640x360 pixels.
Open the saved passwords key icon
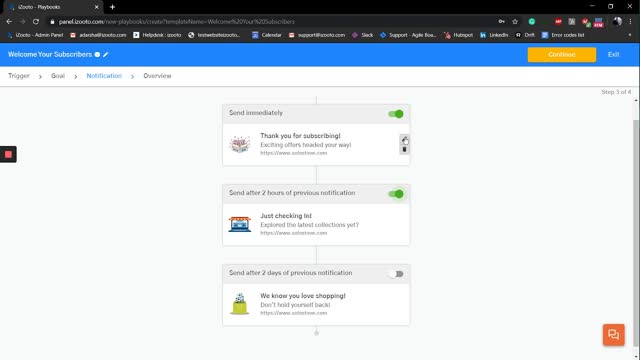click(x=502, y=22)
